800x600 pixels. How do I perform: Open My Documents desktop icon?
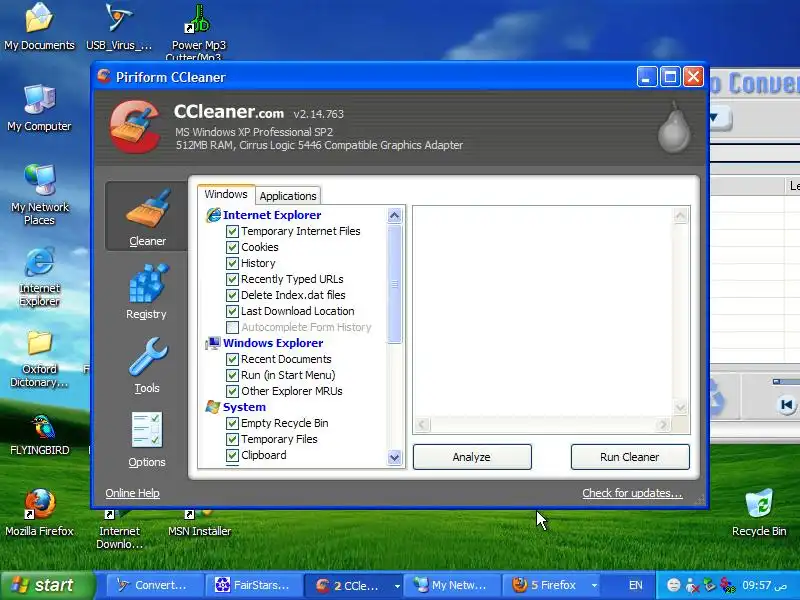[x=39, y=27]
